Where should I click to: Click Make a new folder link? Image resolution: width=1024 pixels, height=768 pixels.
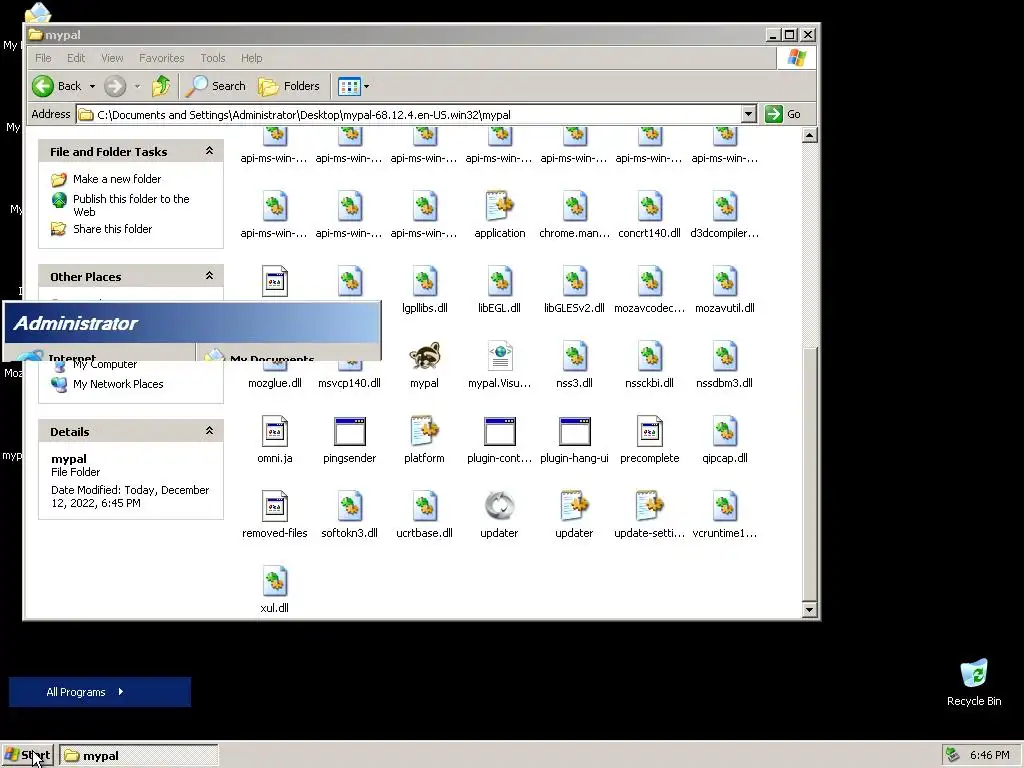117,179
